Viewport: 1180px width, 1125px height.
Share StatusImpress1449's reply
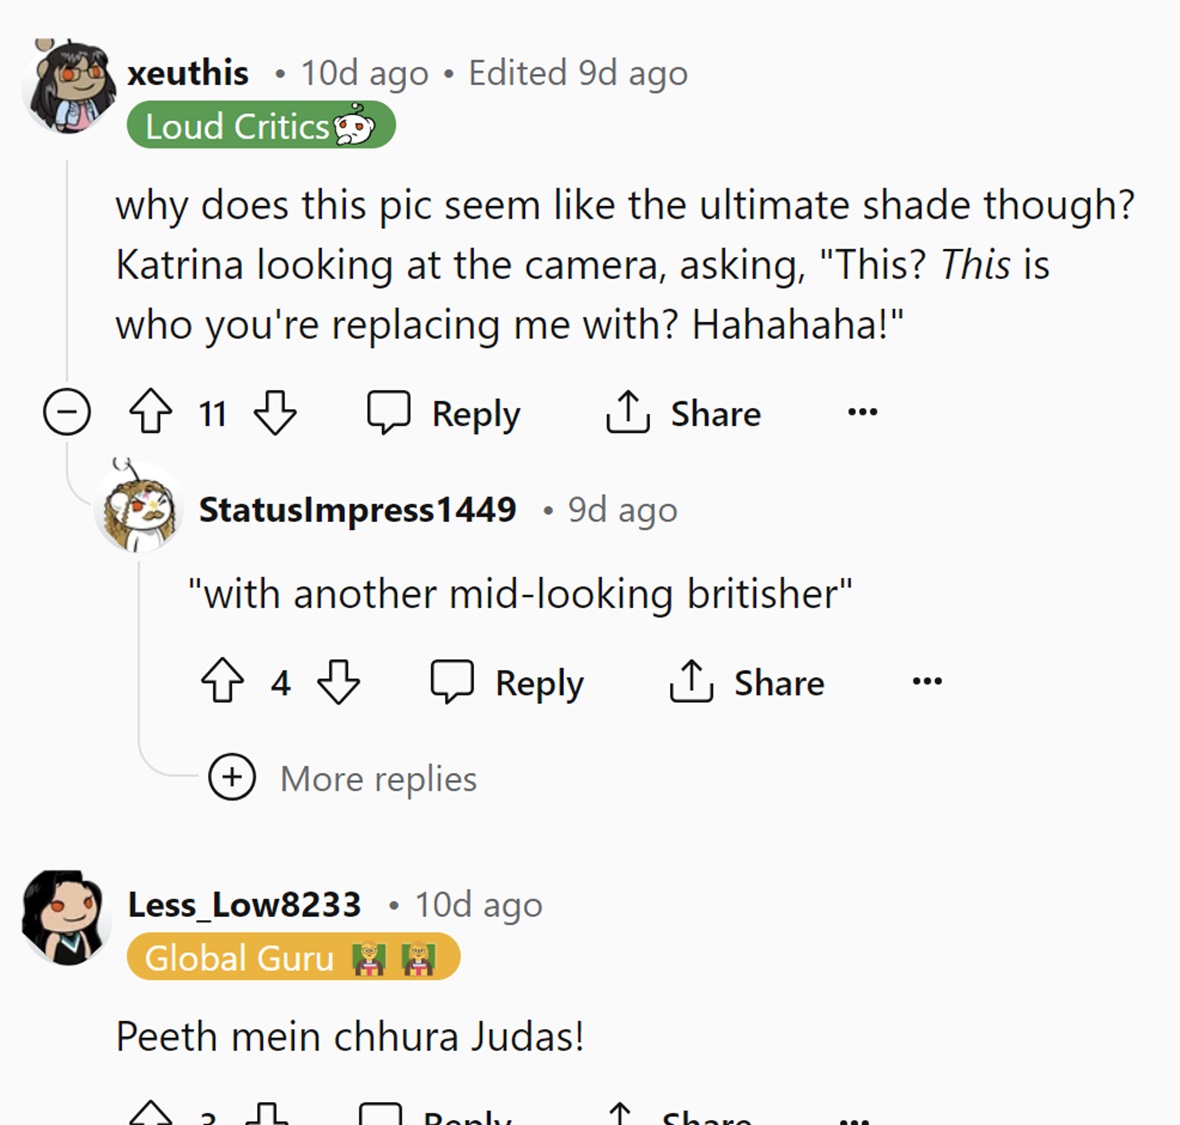(x=747, y=682)
